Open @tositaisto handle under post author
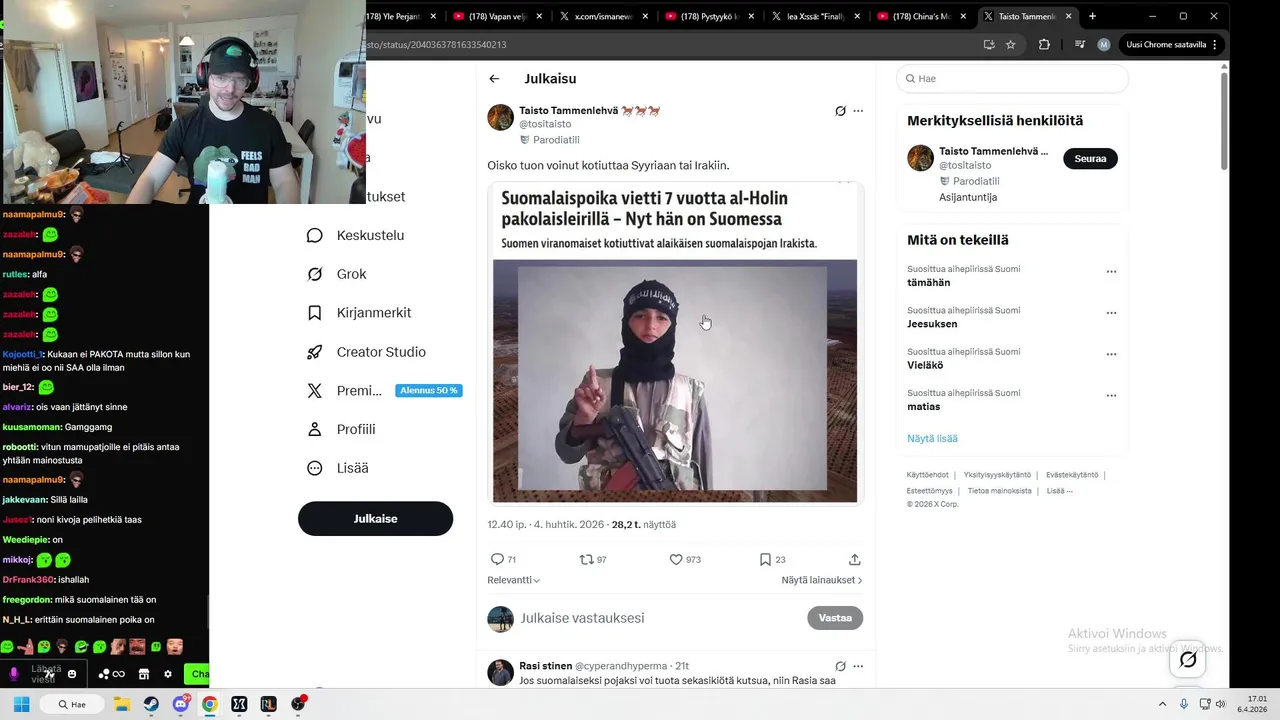The width and height of the screenshot is (1280, 720). coord(544,125)
